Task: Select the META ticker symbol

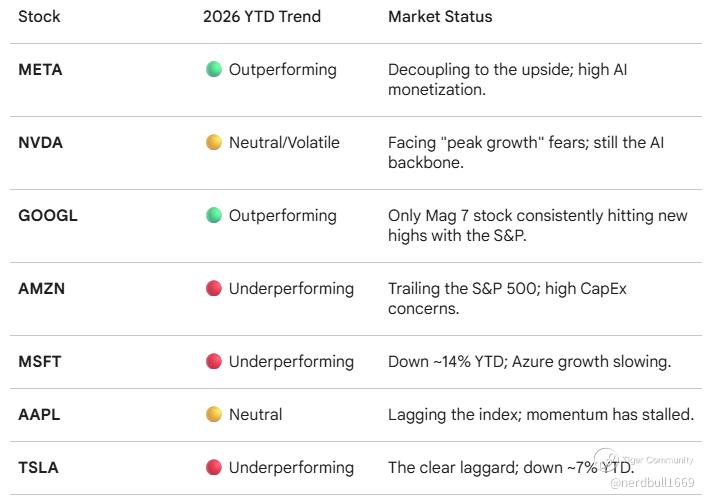Action: 39,70
